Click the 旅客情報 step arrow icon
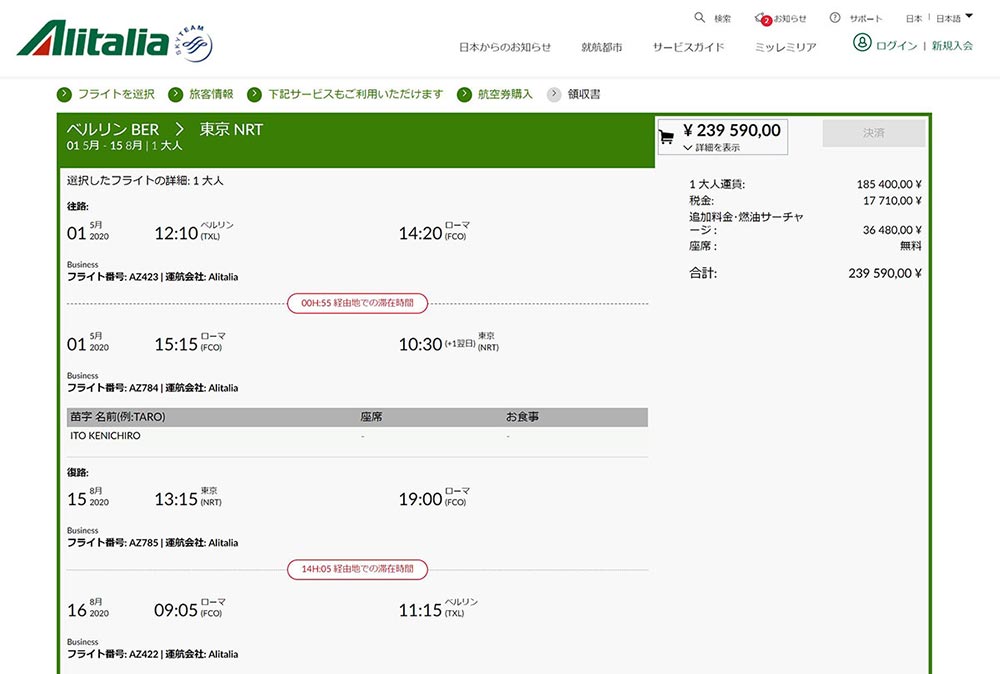 [x=175, y=94]
